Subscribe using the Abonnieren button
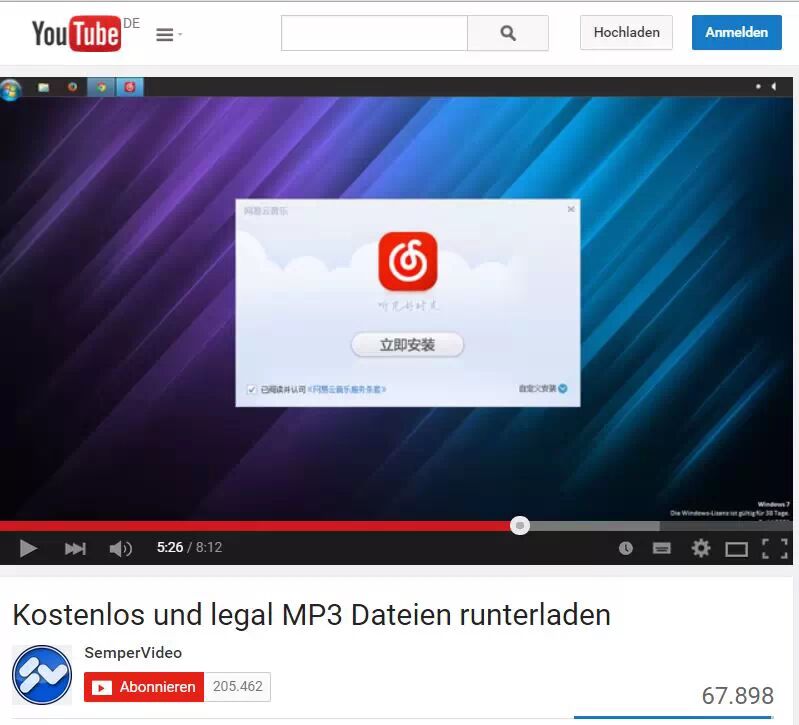Viewport: 799px width, 725px height. coord(144,687)
